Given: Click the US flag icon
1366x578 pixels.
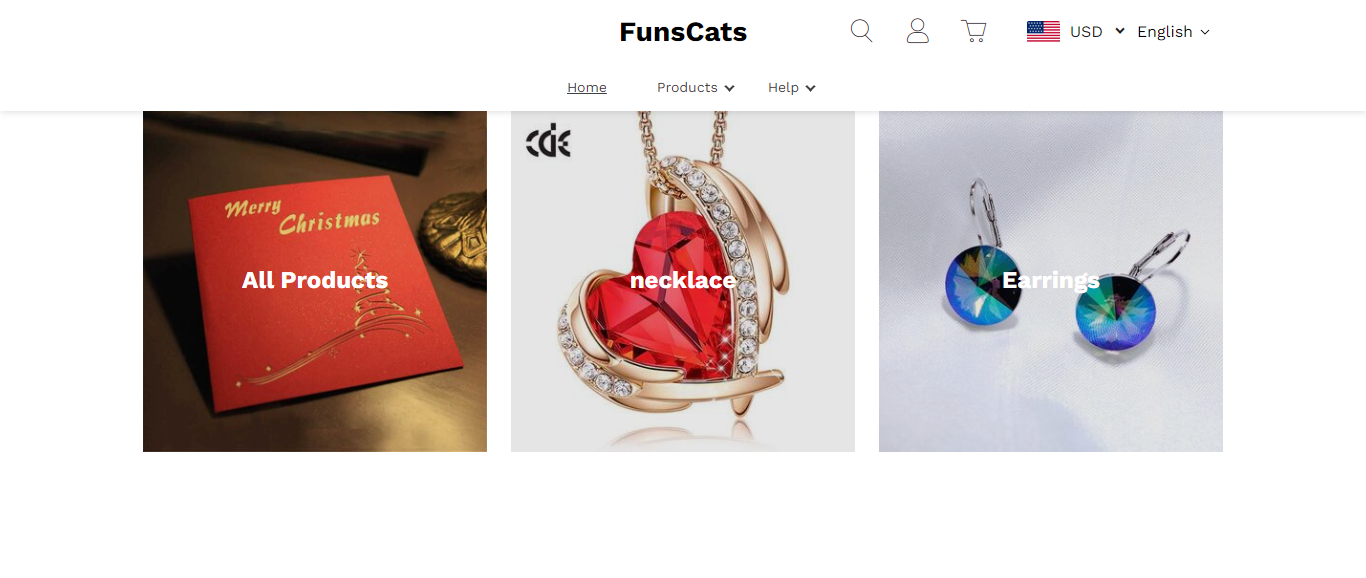Looking at the screenshot, I should tap(1043, 32).
